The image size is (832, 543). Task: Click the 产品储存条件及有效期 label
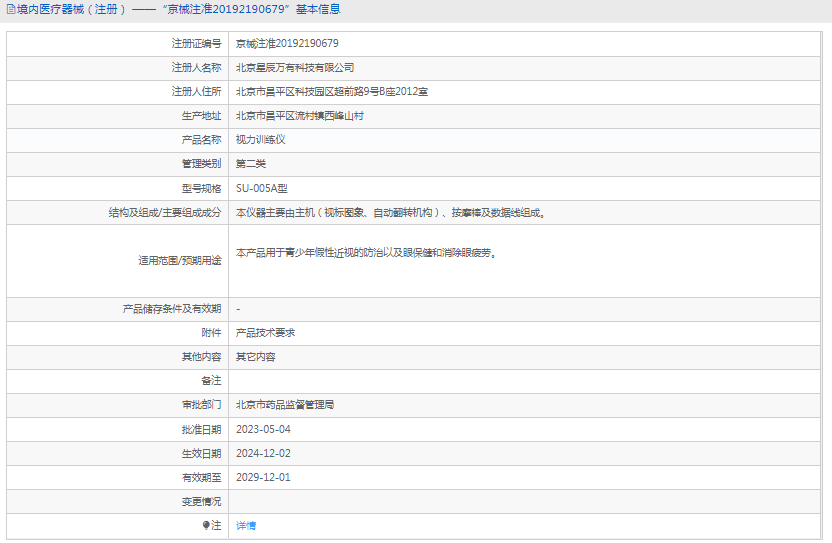coord(172,309)
